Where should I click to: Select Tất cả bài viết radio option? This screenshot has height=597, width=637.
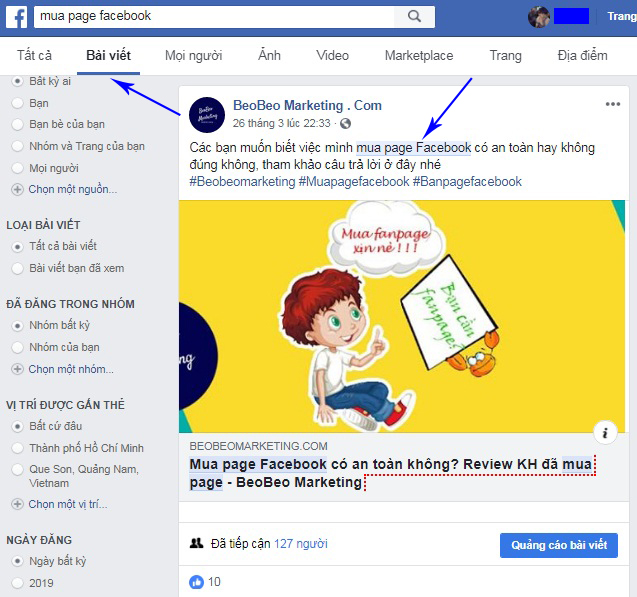coord(17,247)
